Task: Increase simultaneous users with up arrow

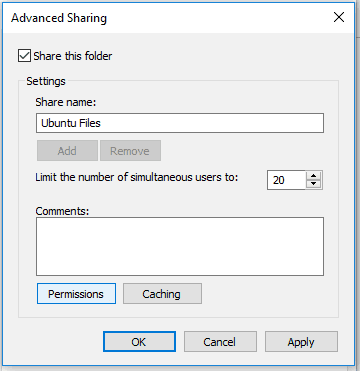Action: 313,175
